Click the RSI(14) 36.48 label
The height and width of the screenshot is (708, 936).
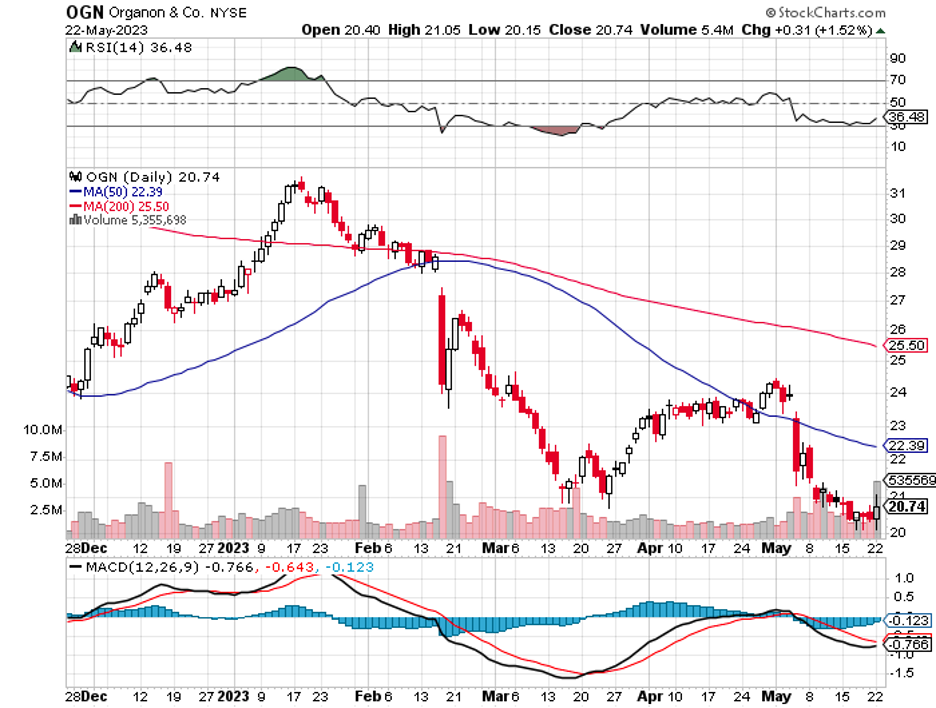click(x=138, y=48)
